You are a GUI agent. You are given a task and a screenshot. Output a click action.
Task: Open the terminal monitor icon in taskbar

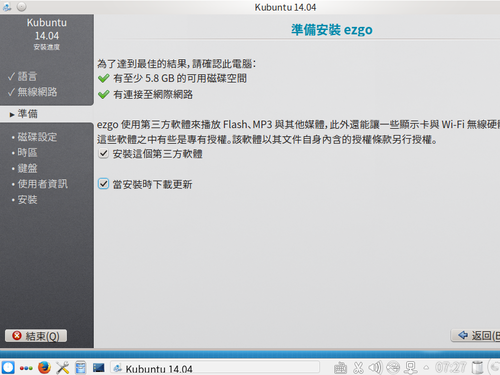[x=99, y=368]
